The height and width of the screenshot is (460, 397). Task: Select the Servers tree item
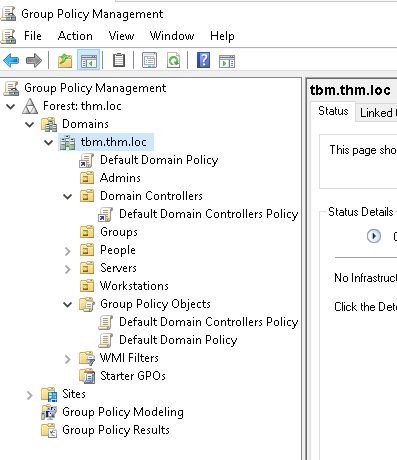click(x=118, y=268)
